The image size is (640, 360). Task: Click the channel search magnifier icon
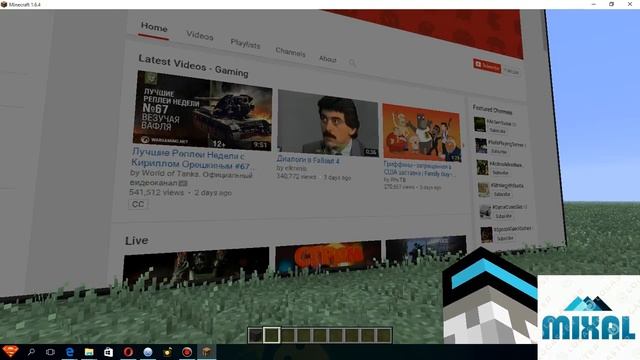coord(352,62)
